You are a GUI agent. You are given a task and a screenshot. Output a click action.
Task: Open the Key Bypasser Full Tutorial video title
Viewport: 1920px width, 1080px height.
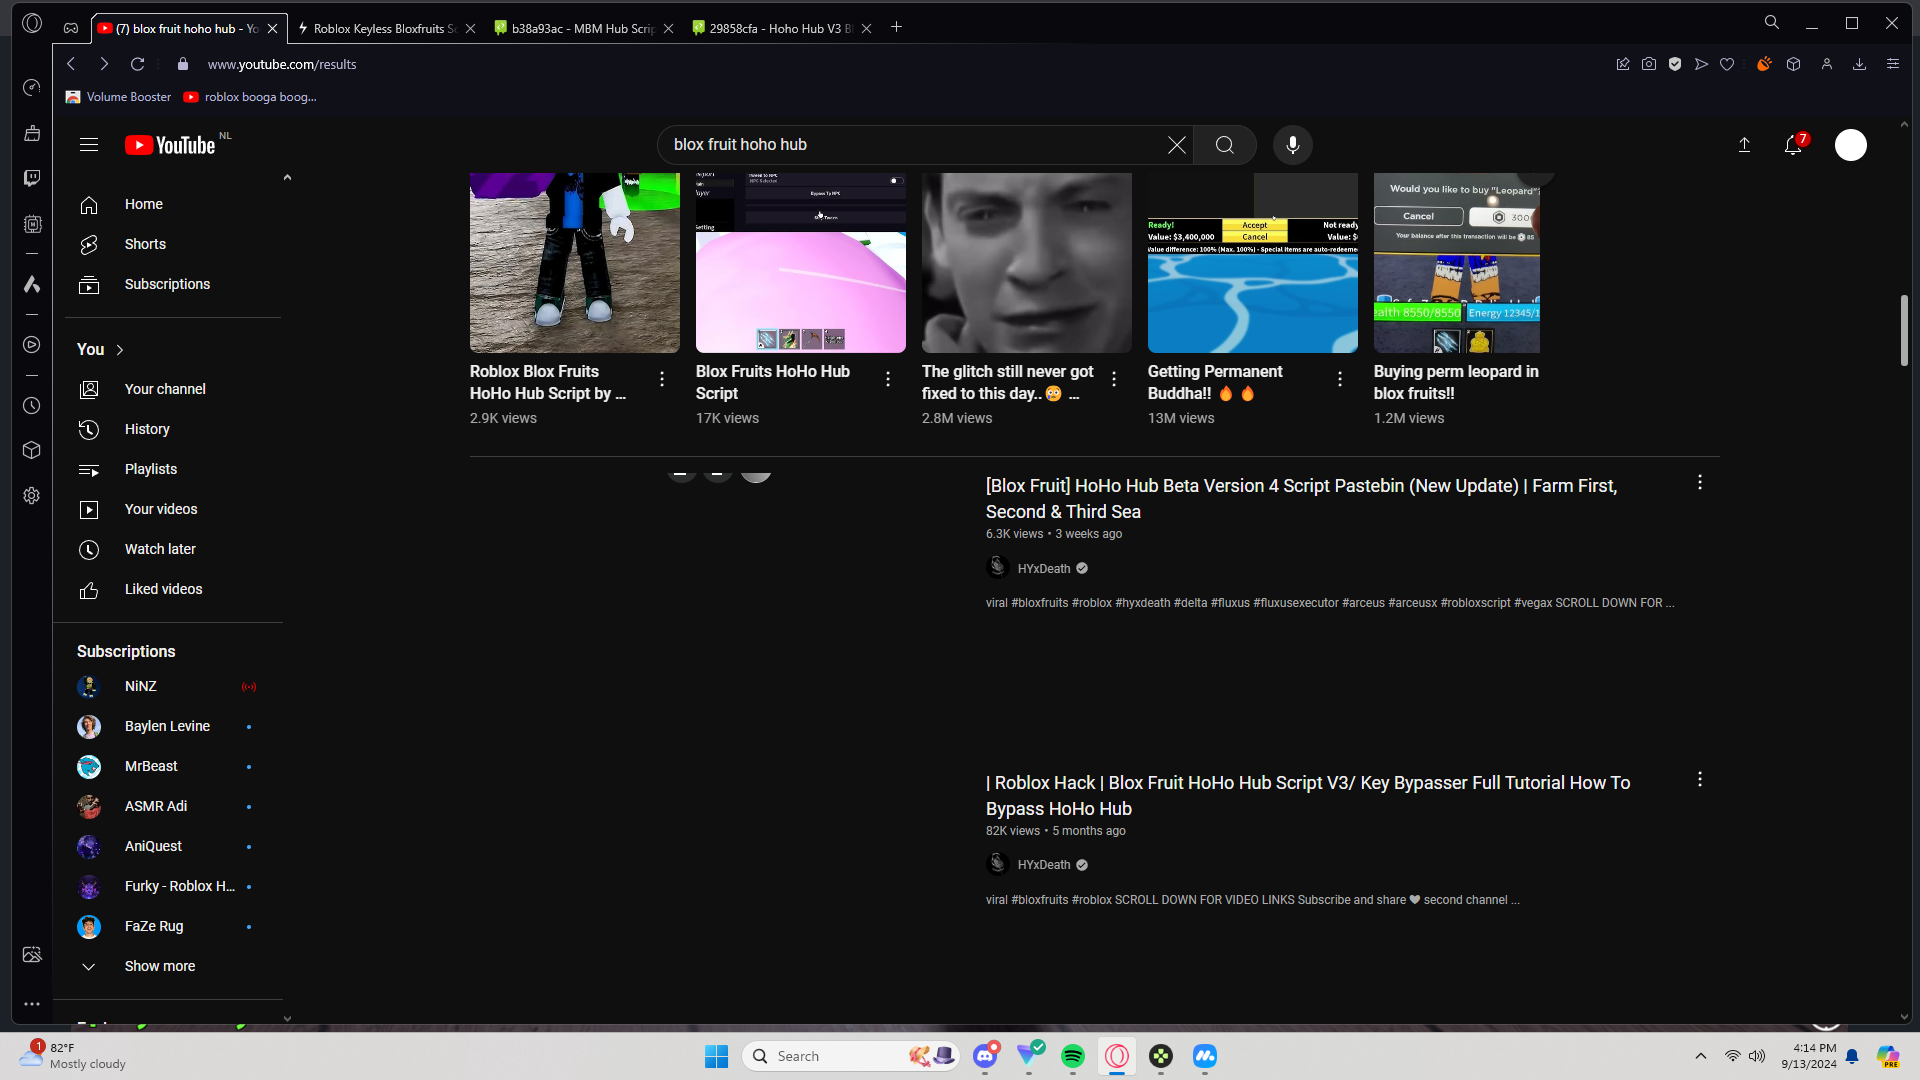(x=1308, y=795)
